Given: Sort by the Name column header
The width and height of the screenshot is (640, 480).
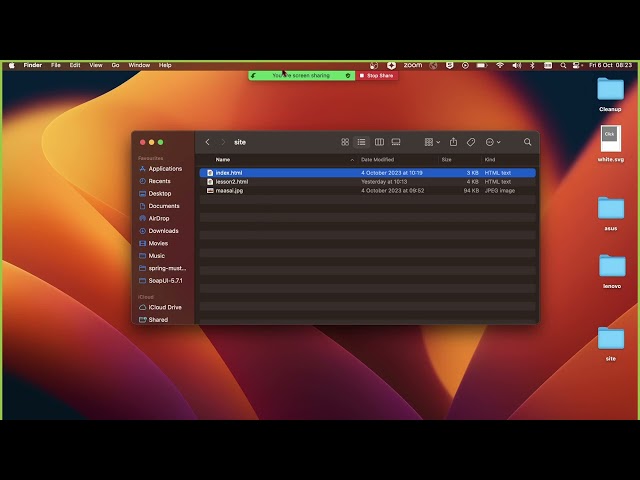Looking at the screenshot, I should [x=223, y=160].
